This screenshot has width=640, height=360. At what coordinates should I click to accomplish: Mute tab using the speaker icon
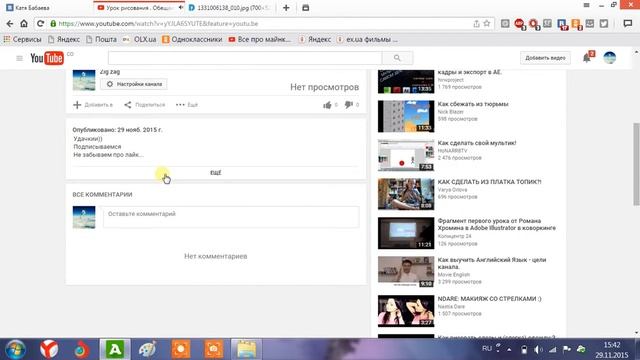pyautogui.click(x=181, y=8)
